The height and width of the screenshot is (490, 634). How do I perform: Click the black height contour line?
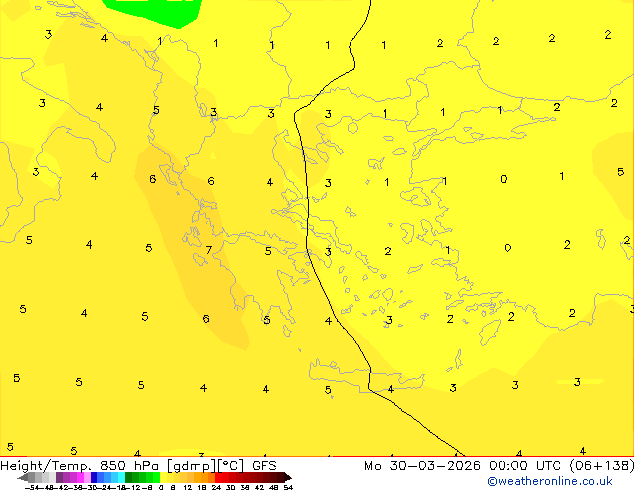coord(308,202)
